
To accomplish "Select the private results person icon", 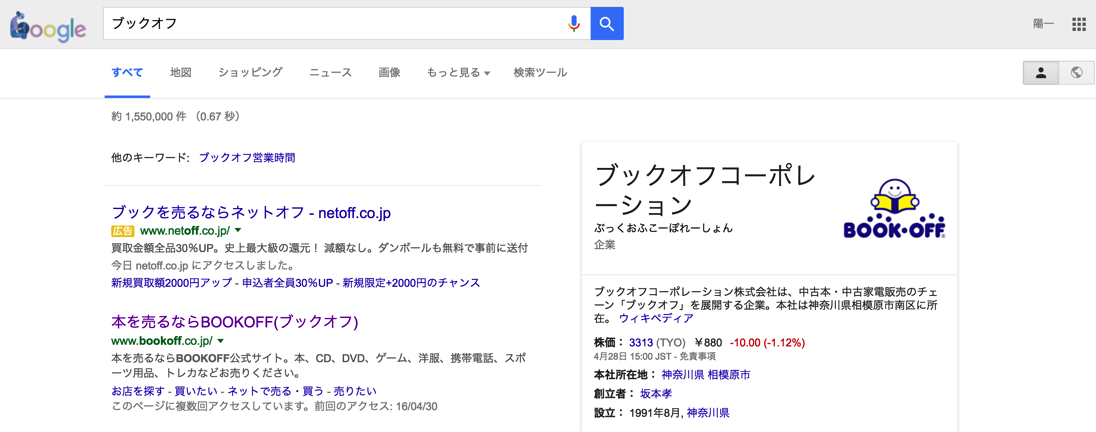I will 1041,73.
